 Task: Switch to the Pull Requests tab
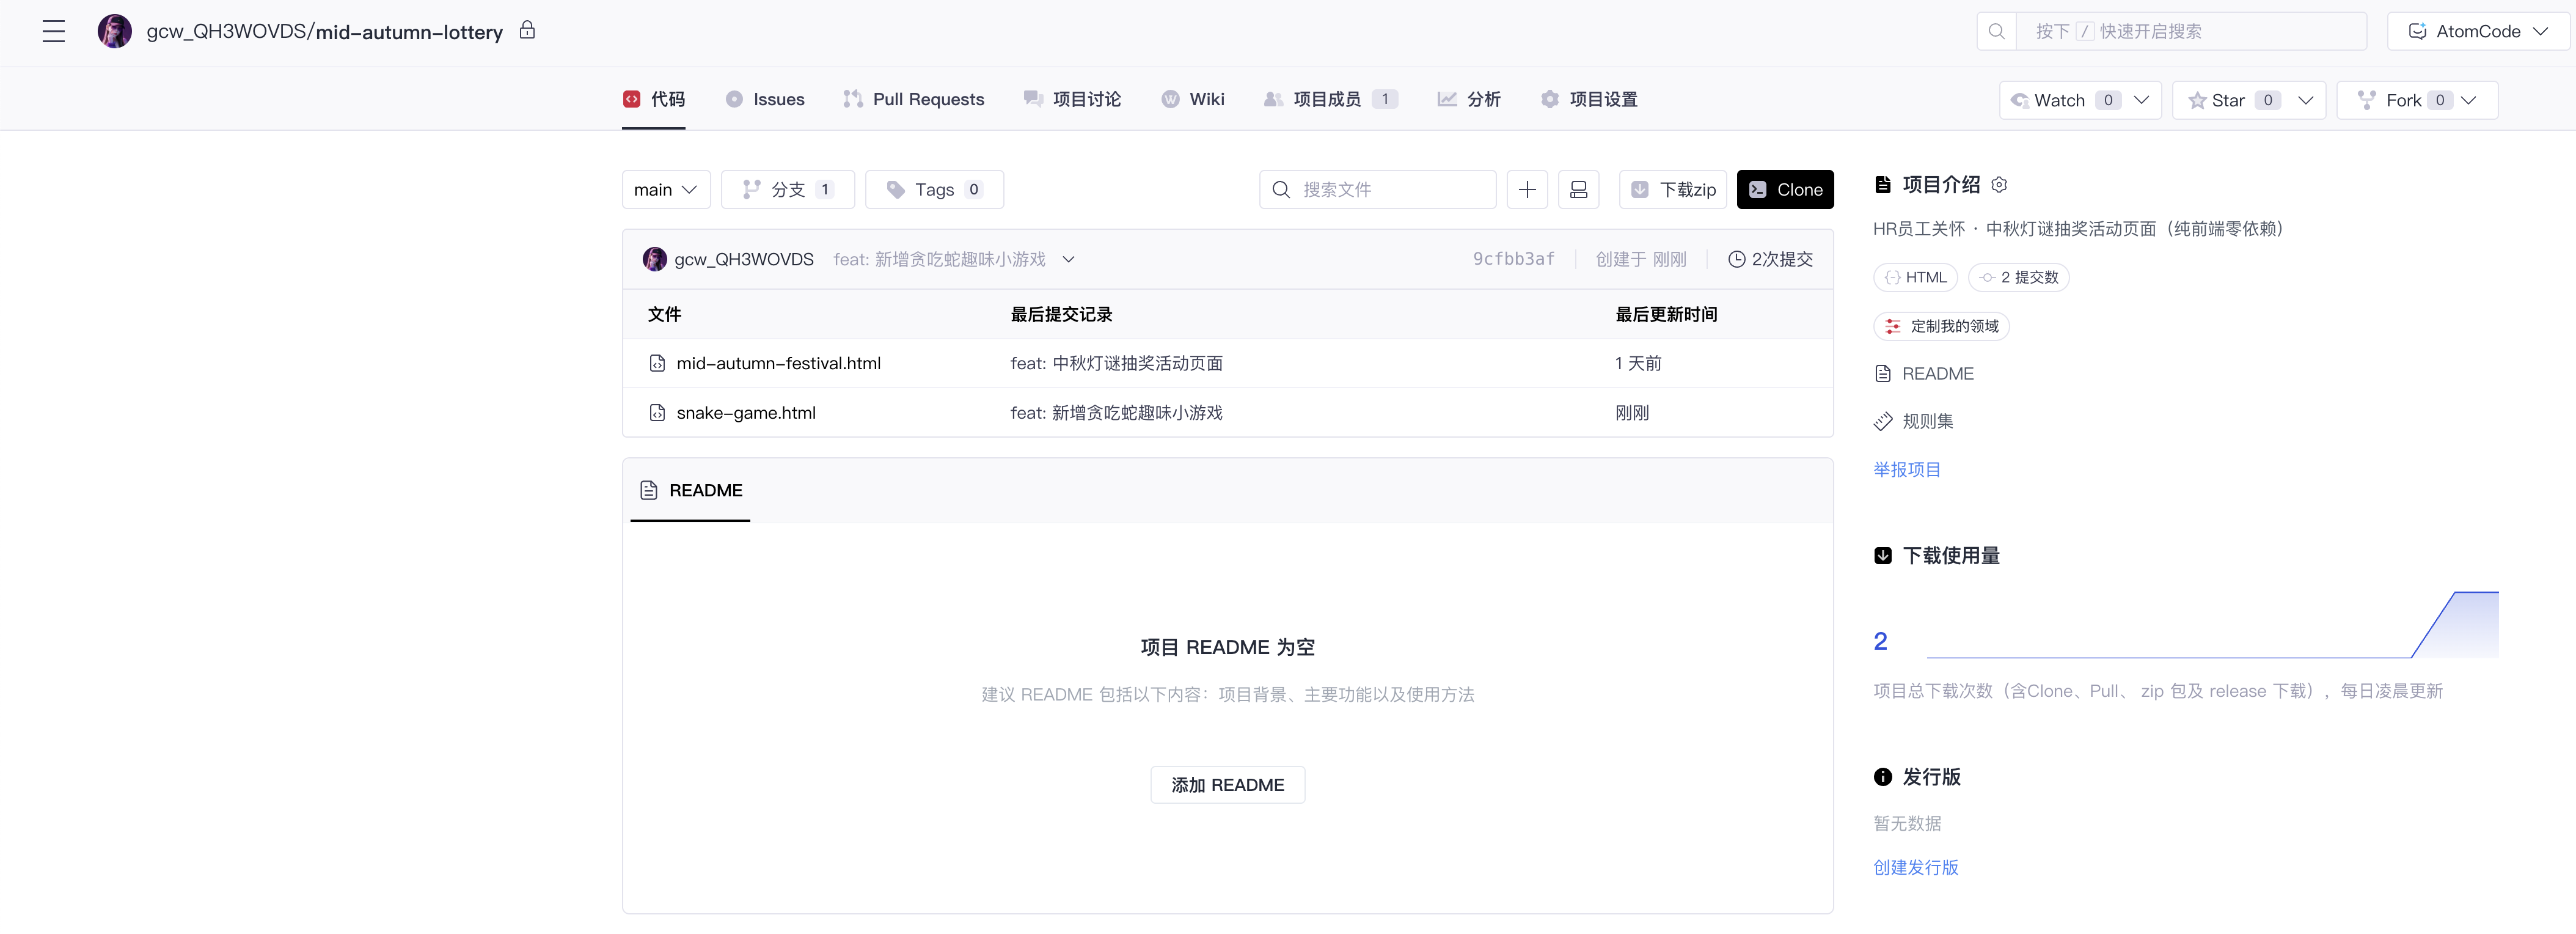coord(914,99)
